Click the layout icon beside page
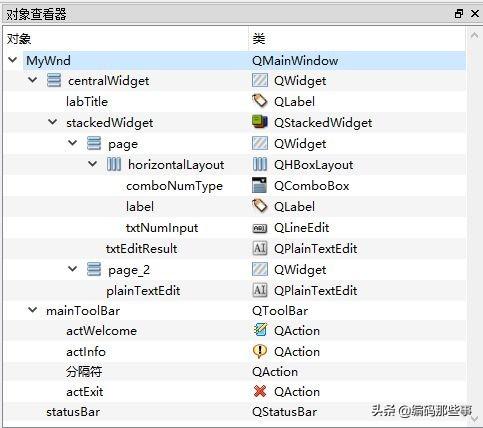Screen dimensions: 483x428 94,143
